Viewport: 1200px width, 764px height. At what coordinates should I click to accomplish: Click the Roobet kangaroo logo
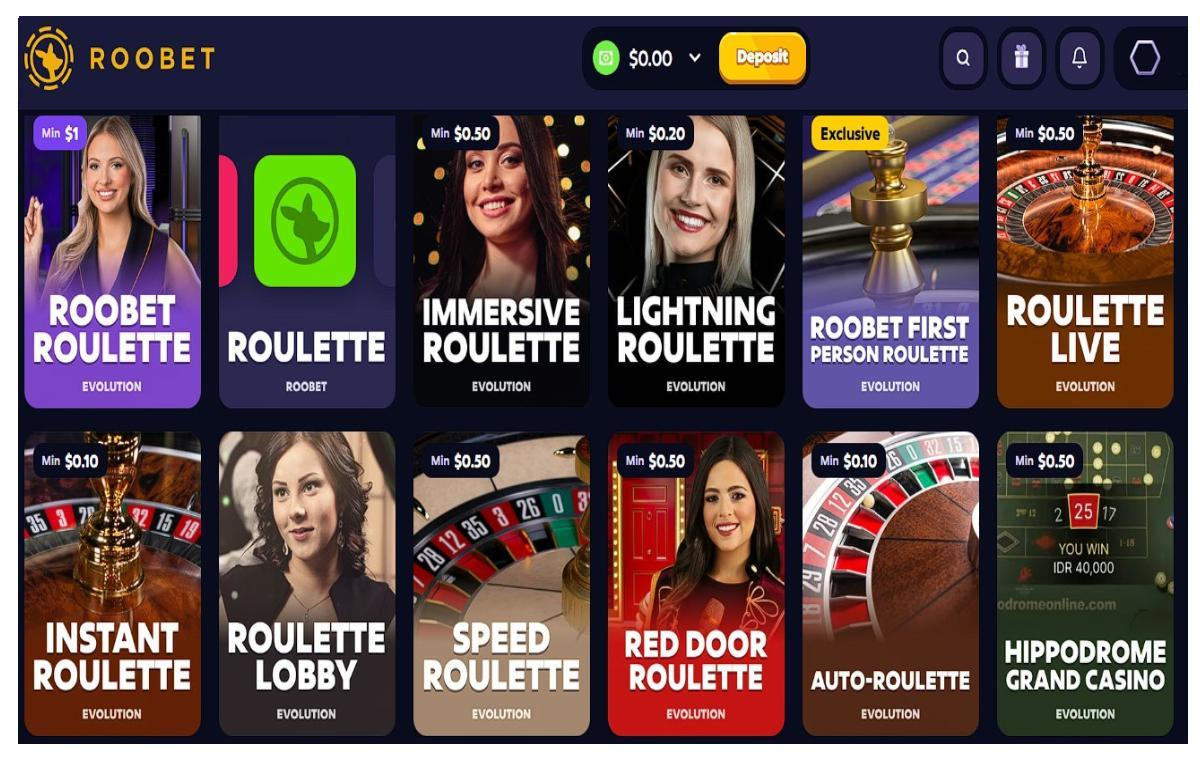pyautogui.click(x=49, y=58)
